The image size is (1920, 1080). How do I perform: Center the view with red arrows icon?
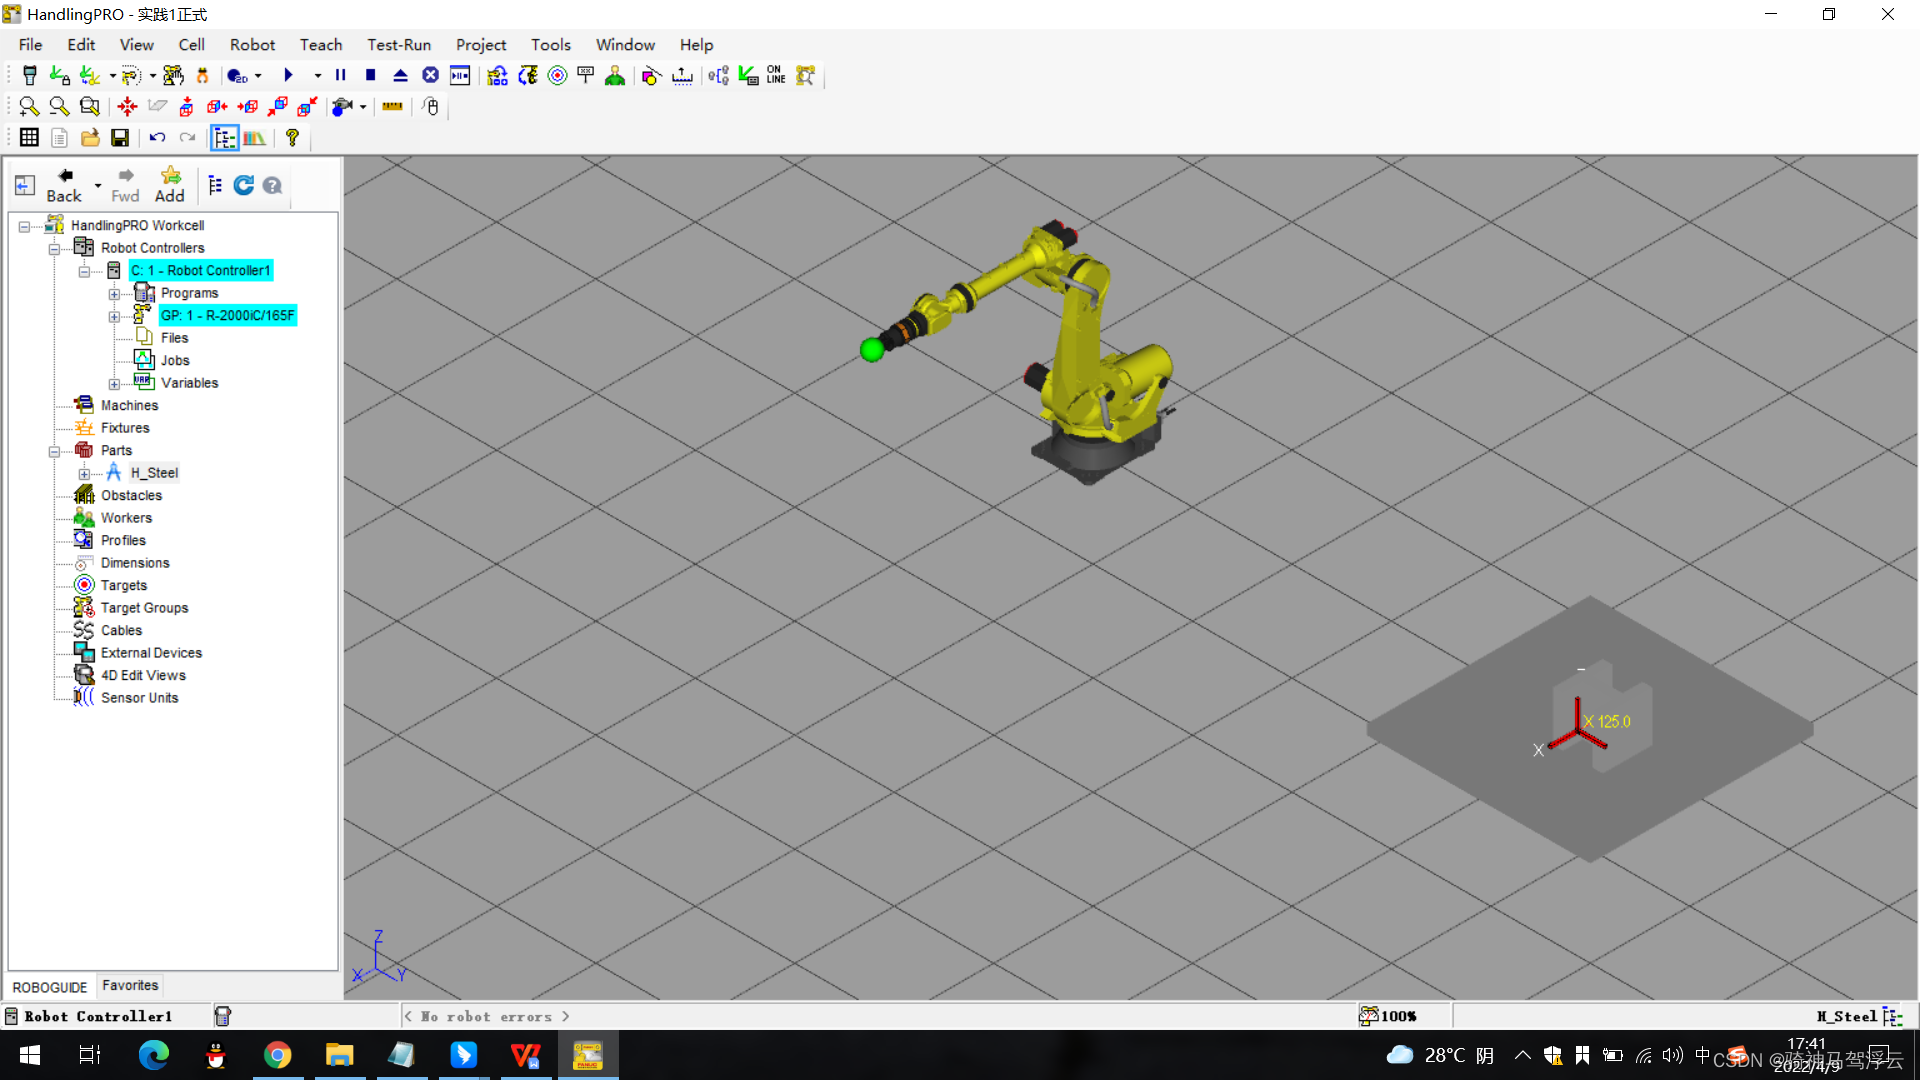point(127,106)
